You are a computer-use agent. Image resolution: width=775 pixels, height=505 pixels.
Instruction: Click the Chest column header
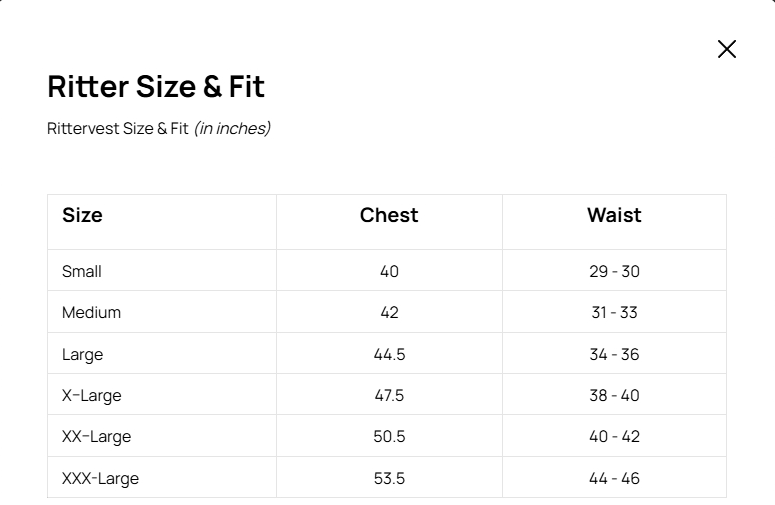click(389, 215)
